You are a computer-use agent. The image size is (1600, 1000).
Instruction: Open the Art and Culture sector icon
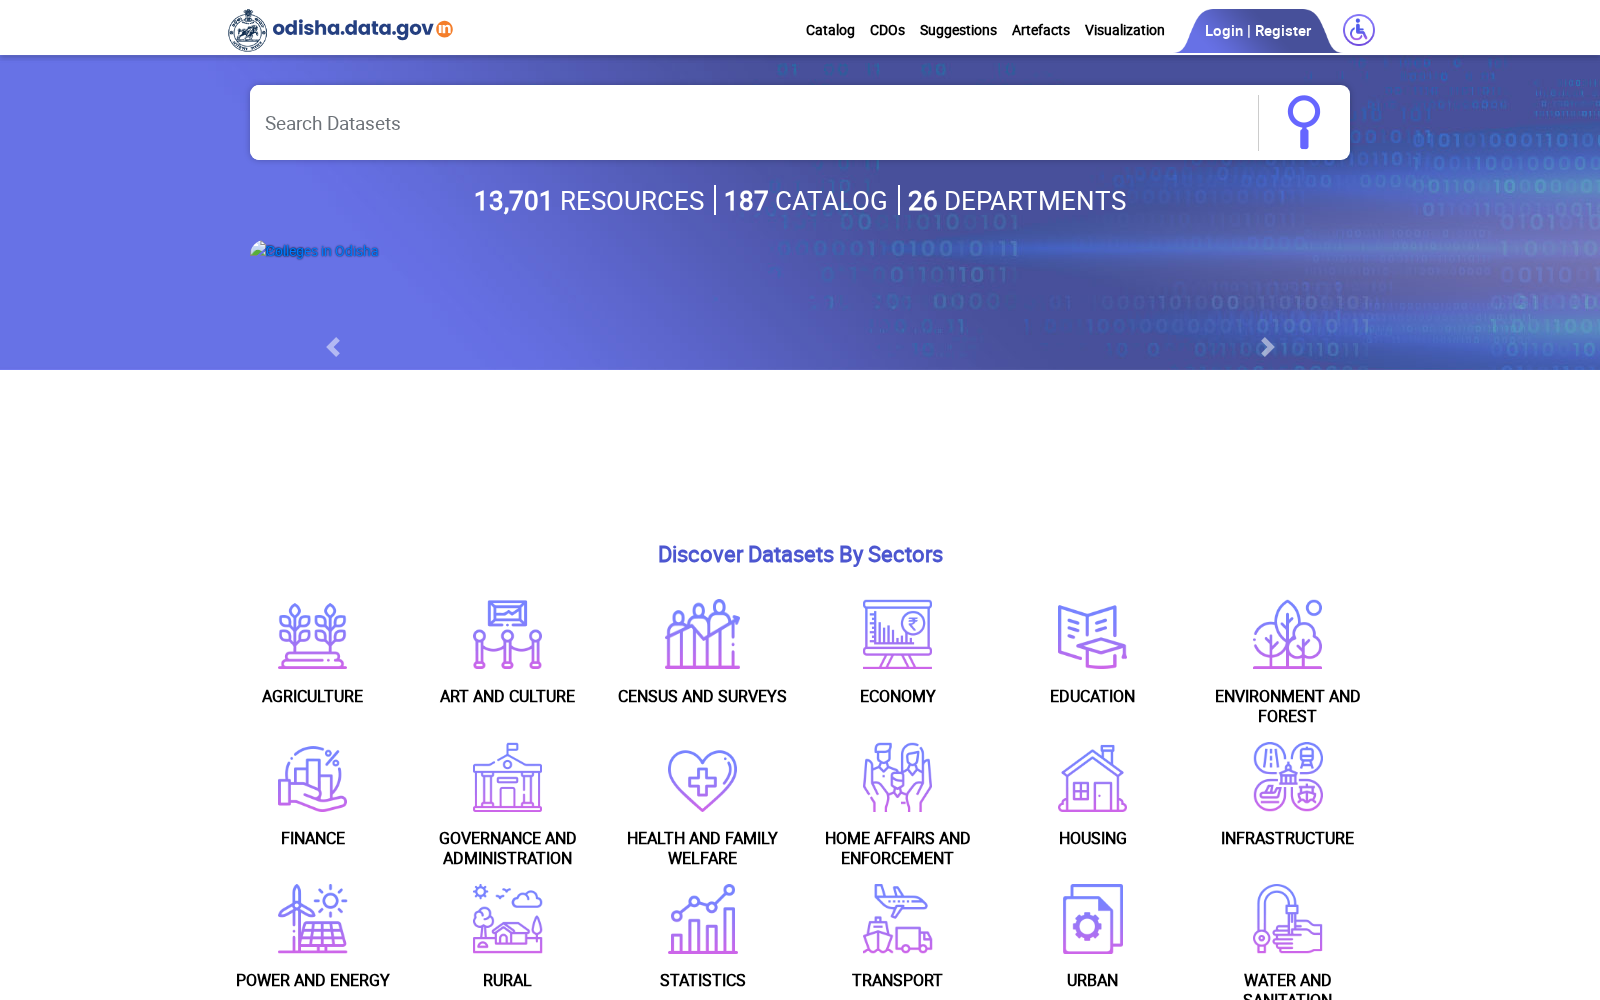pyautogui.click(x=507, y=635)
